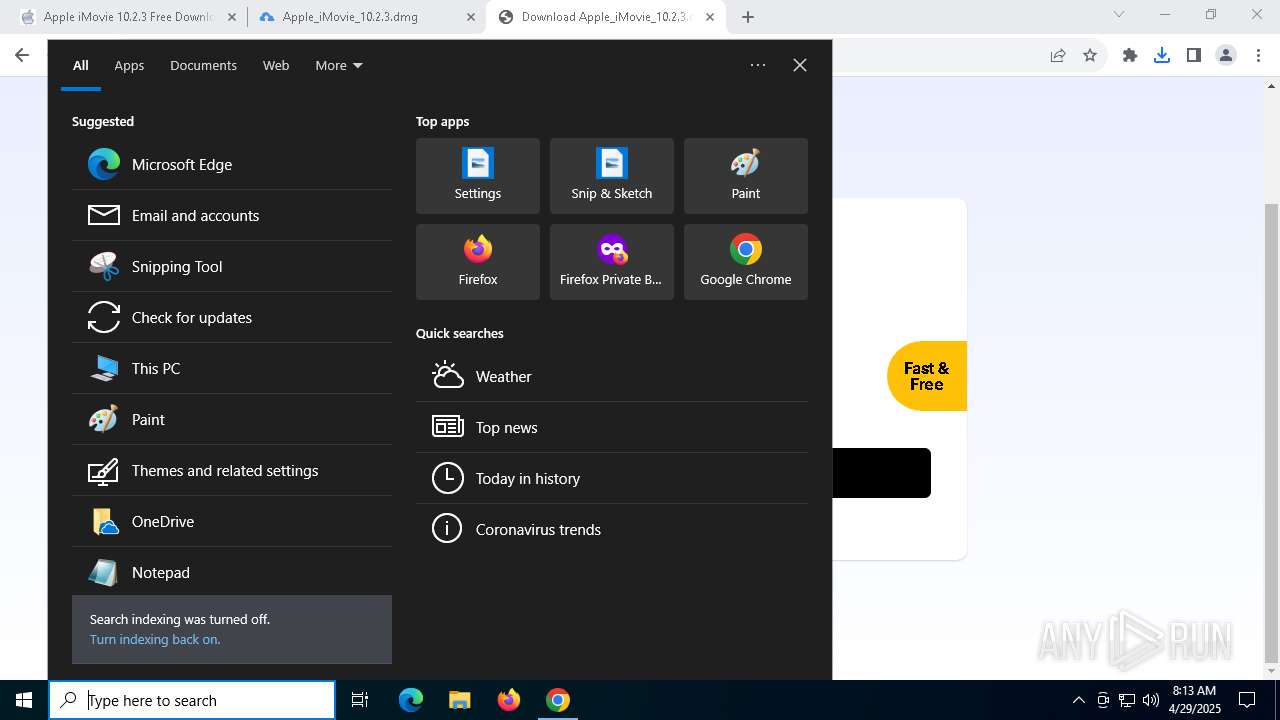Switch to Apple_iMovie_10.2.3.dmg Chrome tab
Viewport: 1280px width, 720px height.
pos(366,17)
